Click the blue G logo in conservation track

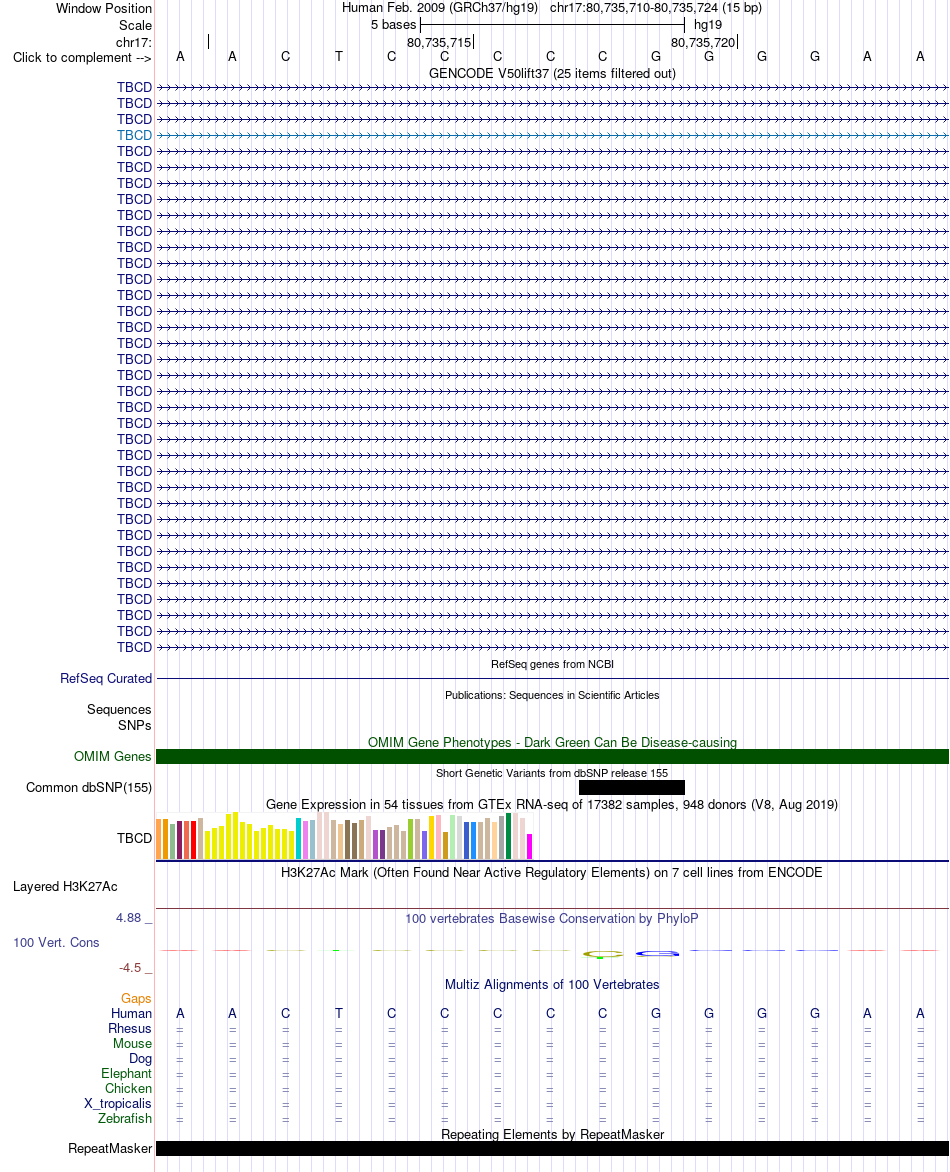(657, 953)
